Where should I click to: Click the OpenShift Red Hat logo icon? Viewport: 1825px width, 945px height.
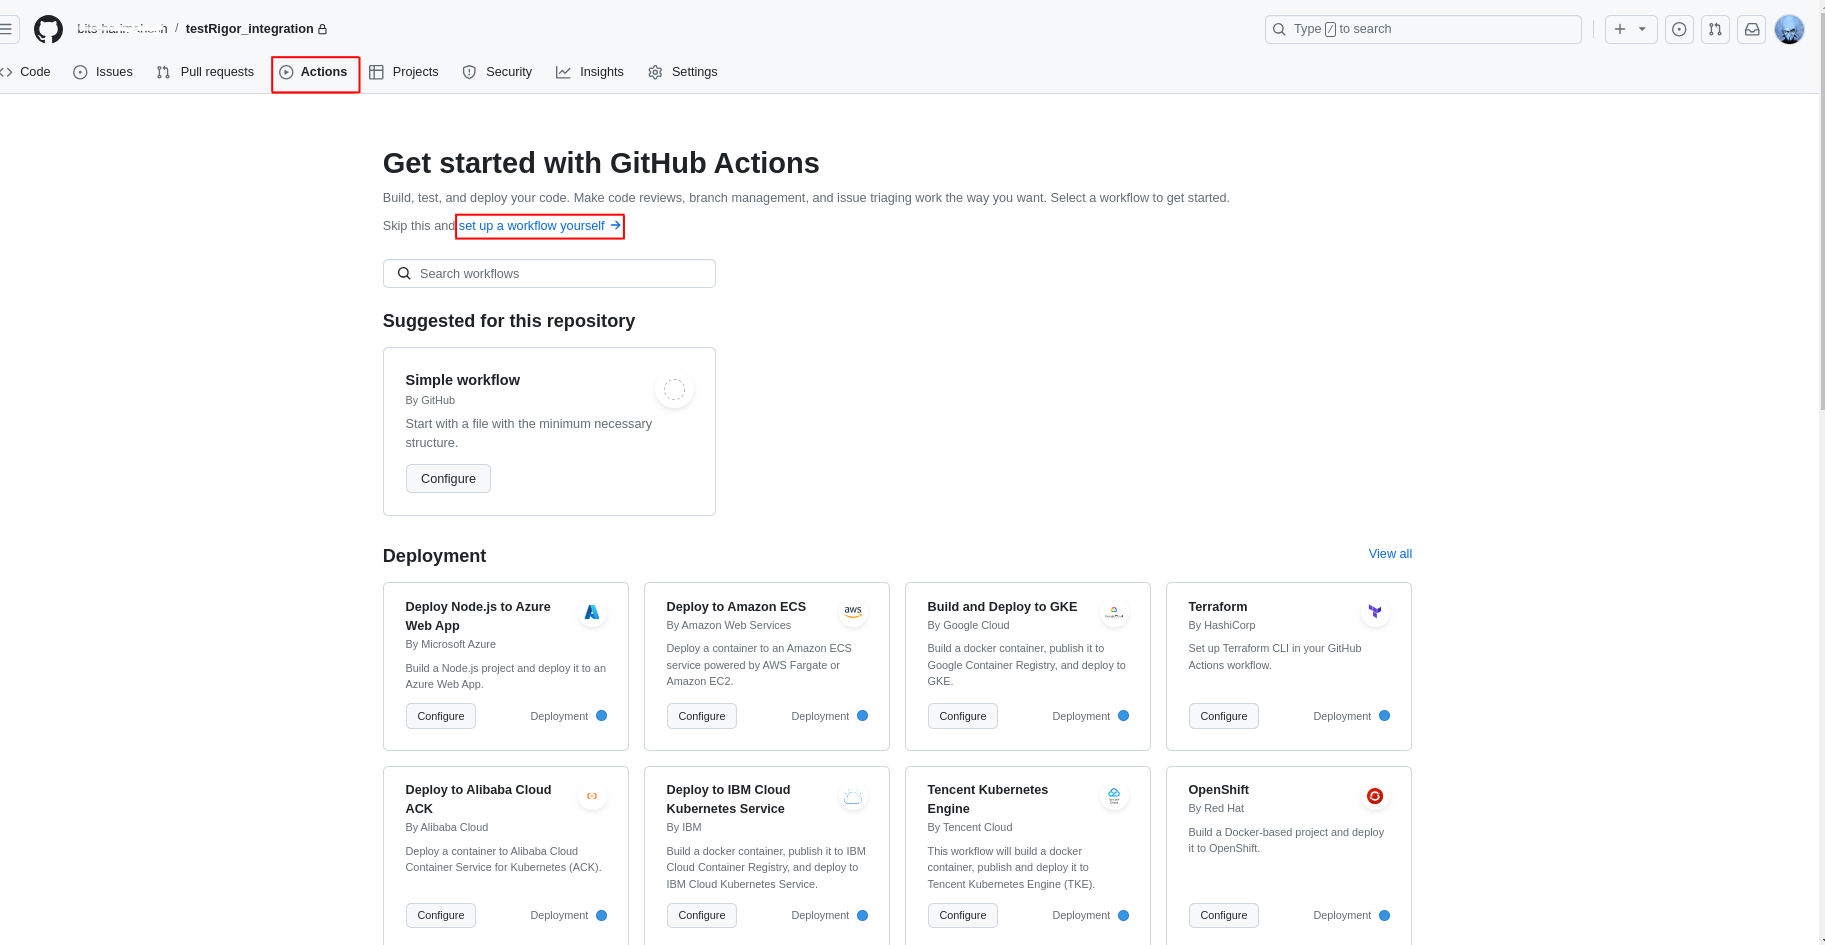[1375, 796]
